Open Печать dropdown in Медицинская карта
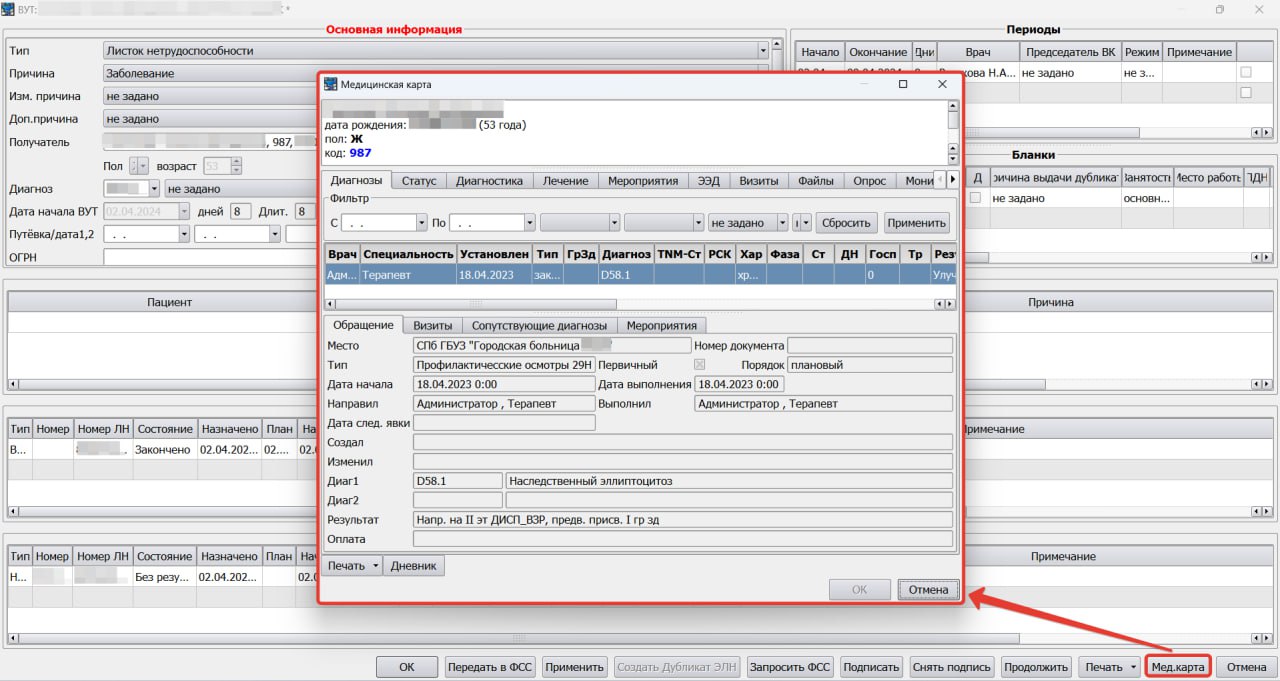Screen dimensions: 1280x681 point(375,566)
